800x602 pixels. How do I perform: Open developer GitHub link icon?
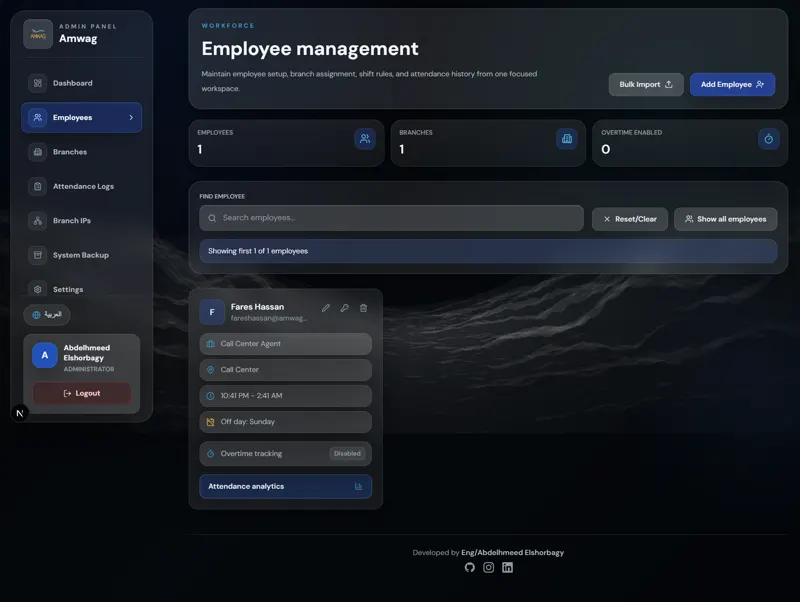tap(470, 568)
